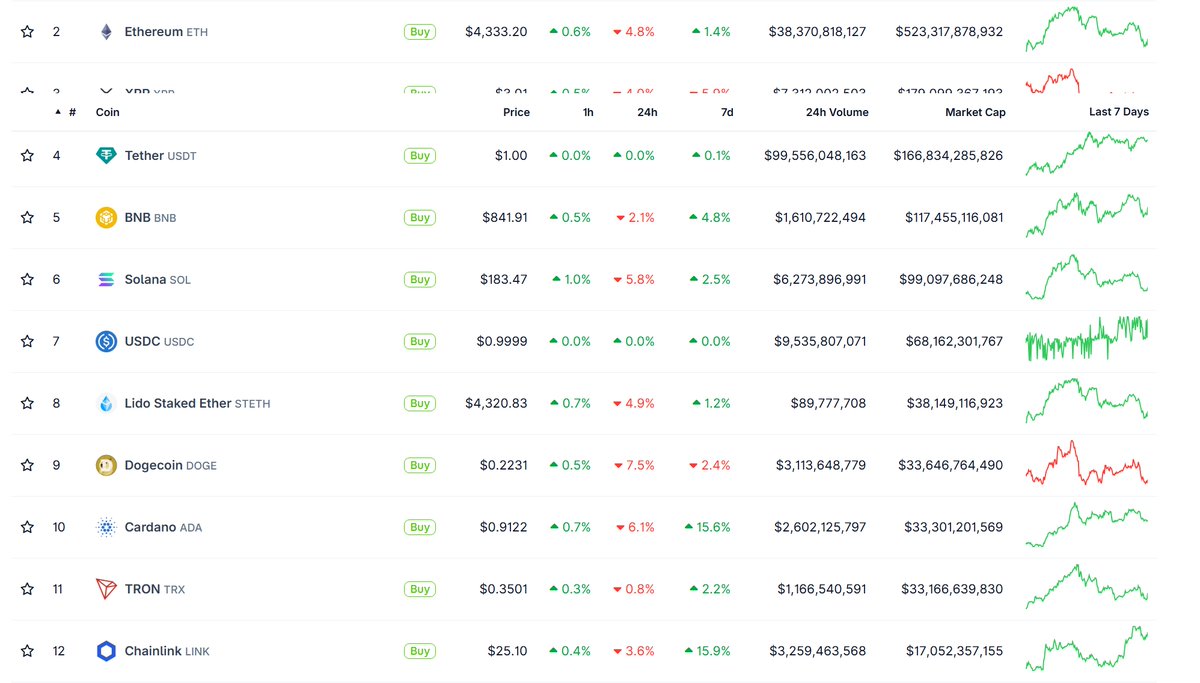
Task: Click the Chainlink coin logo icon
Action: point(106,651)
